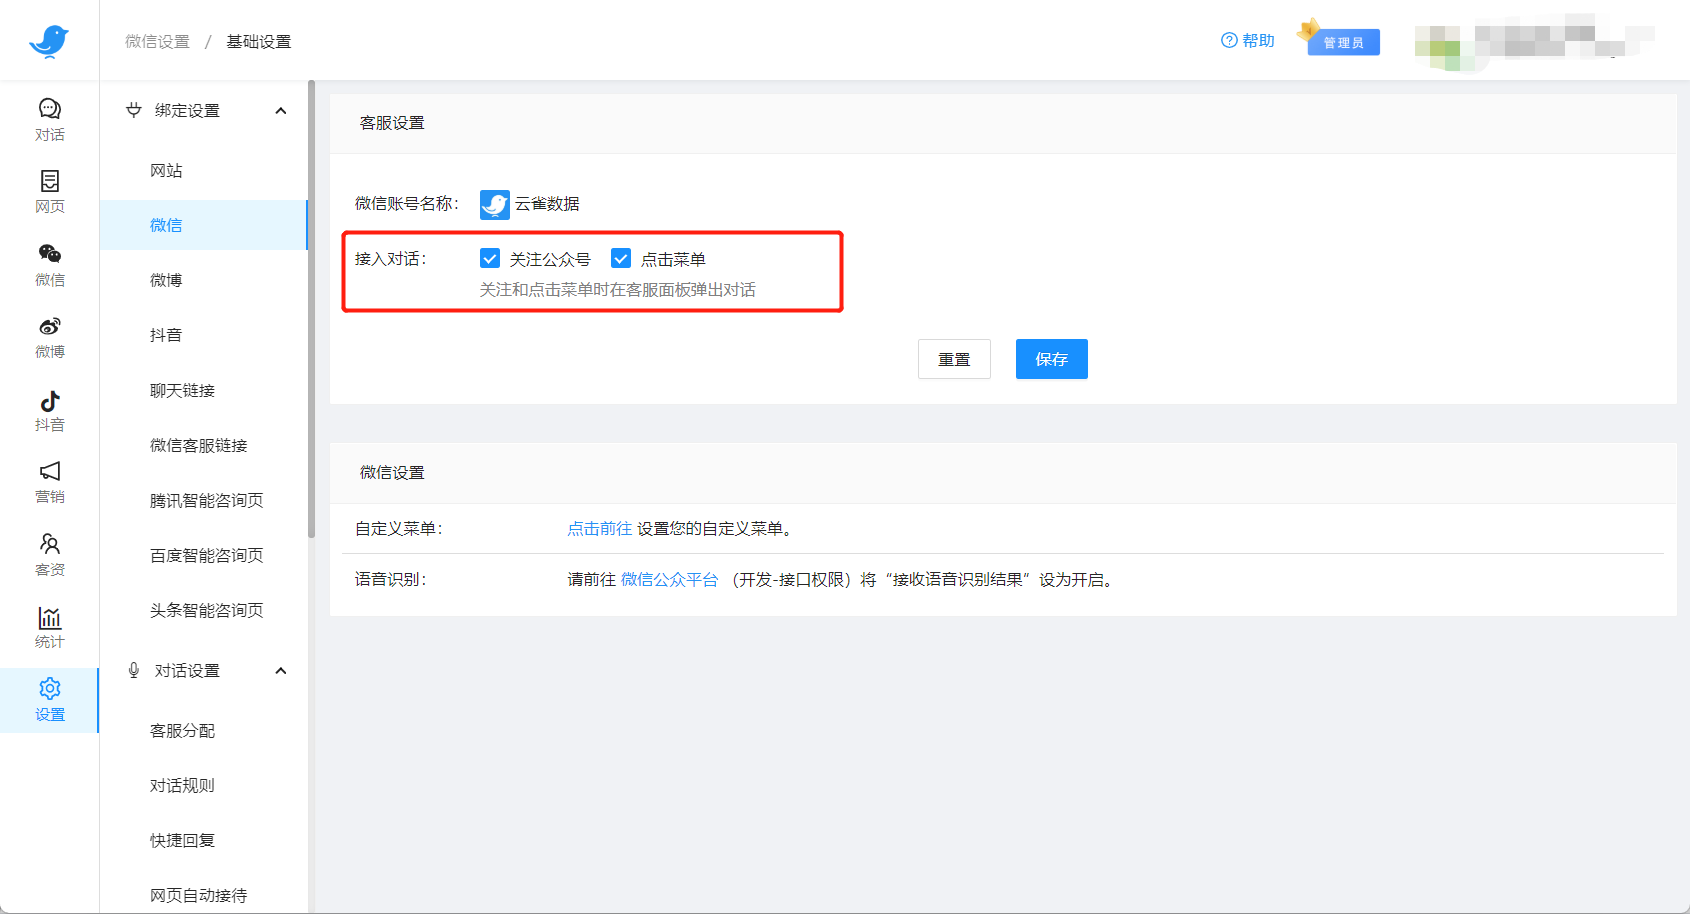Collapse the 绑定设置 section
Screen dimensions: 1690x914
click(281, 110)
